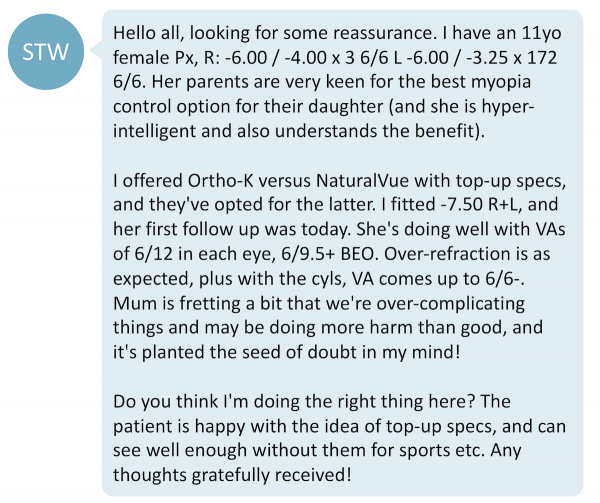Click the closing words 'thoughts gratefully received!'
600x503 pixels.
pyautogui.click(x=232, y=475)
